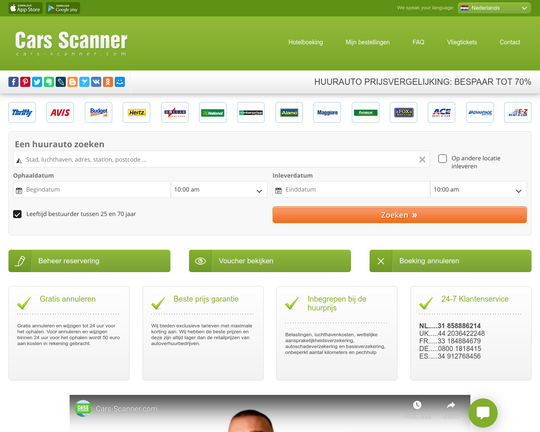
Task: Open FAQ menu item
Action: coord(418,42)
